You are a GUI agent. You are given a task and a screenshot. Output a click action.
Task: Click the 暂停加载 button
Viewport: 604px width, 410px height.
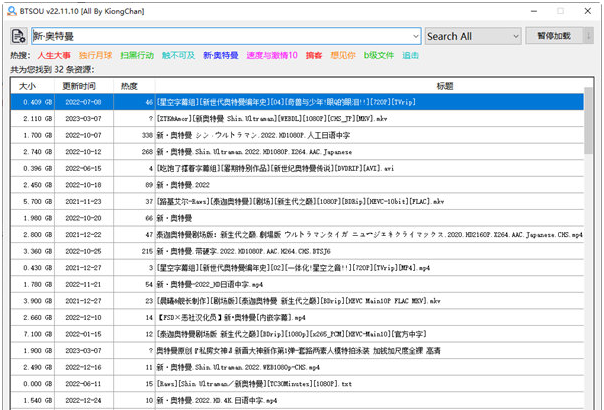(x=553, y=36)
